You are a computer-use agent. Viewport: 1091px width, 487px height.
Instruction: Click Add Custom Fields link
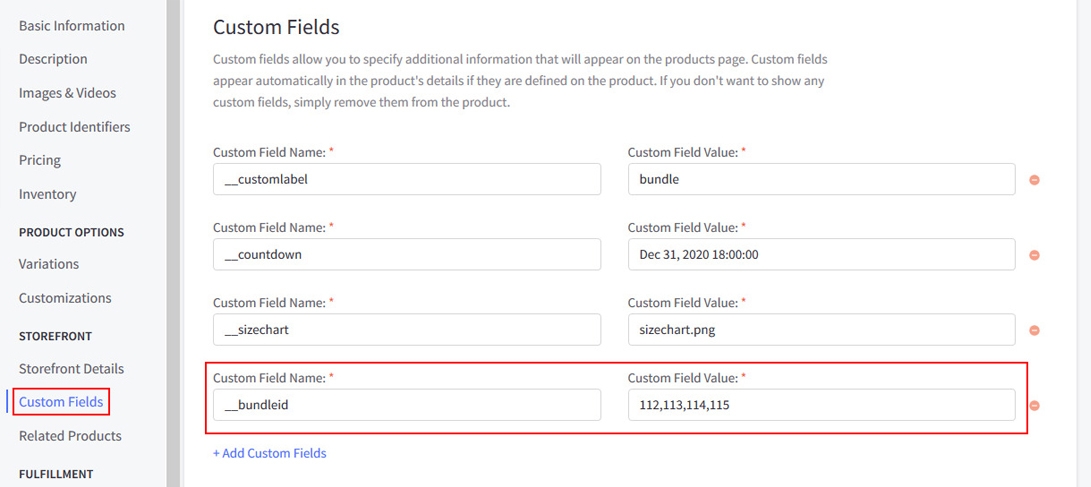[269, 453]
